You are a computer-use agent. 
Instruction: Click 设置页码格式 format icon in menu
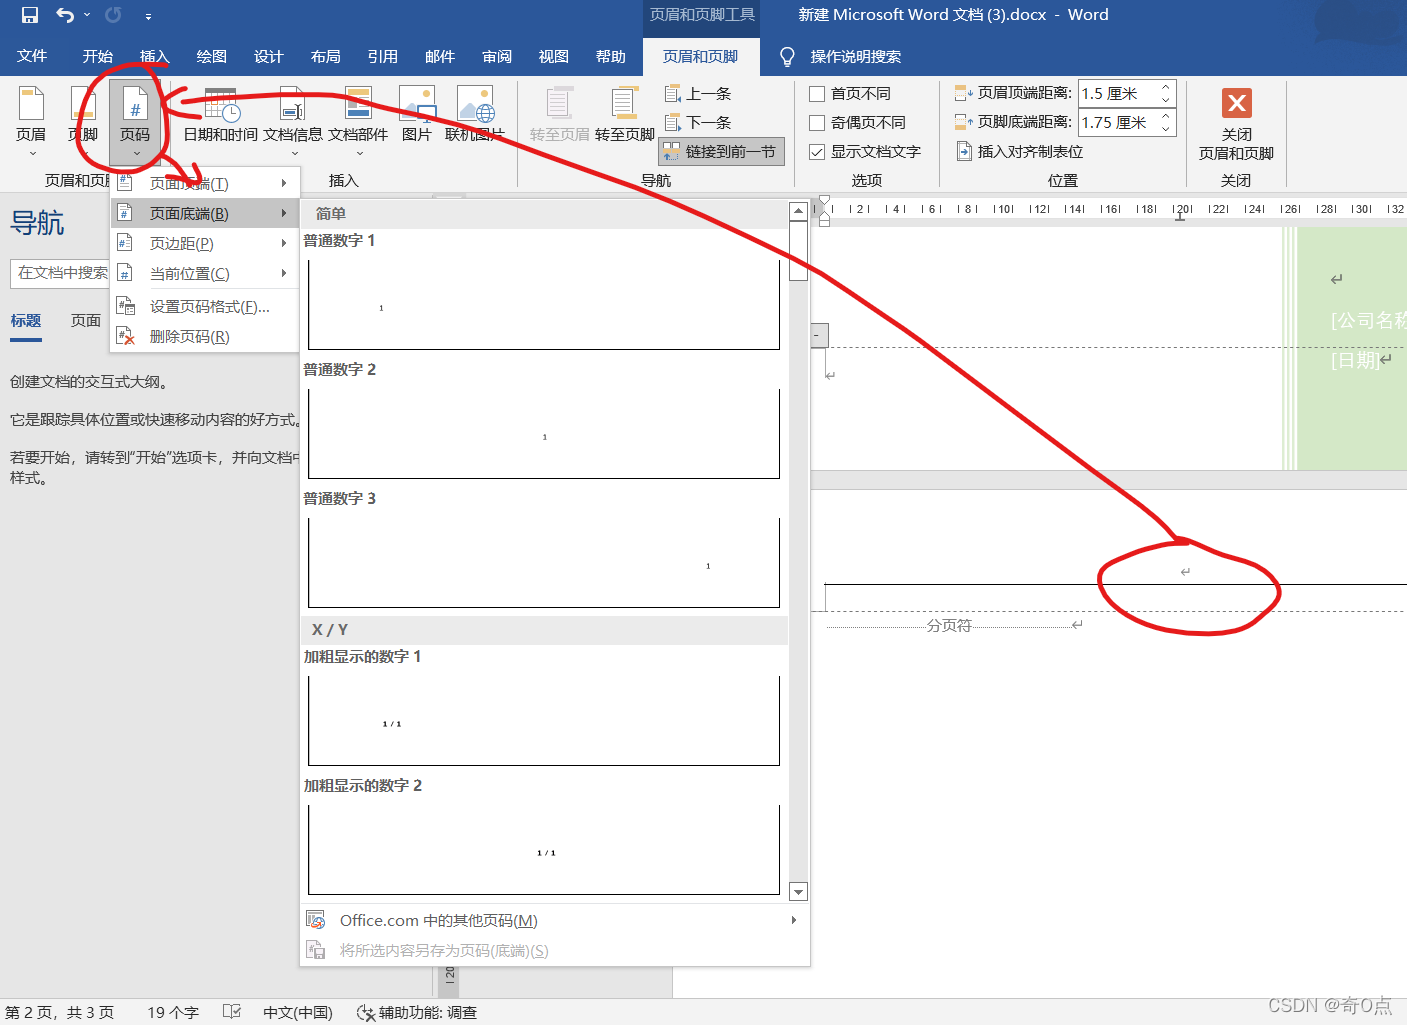point(126,307)
